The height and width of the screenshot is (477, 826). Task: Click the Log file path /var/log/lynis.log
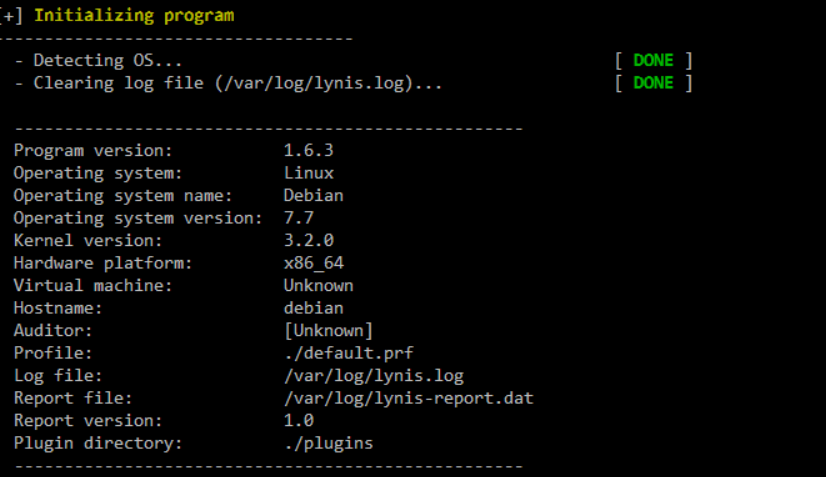point(373,376)
